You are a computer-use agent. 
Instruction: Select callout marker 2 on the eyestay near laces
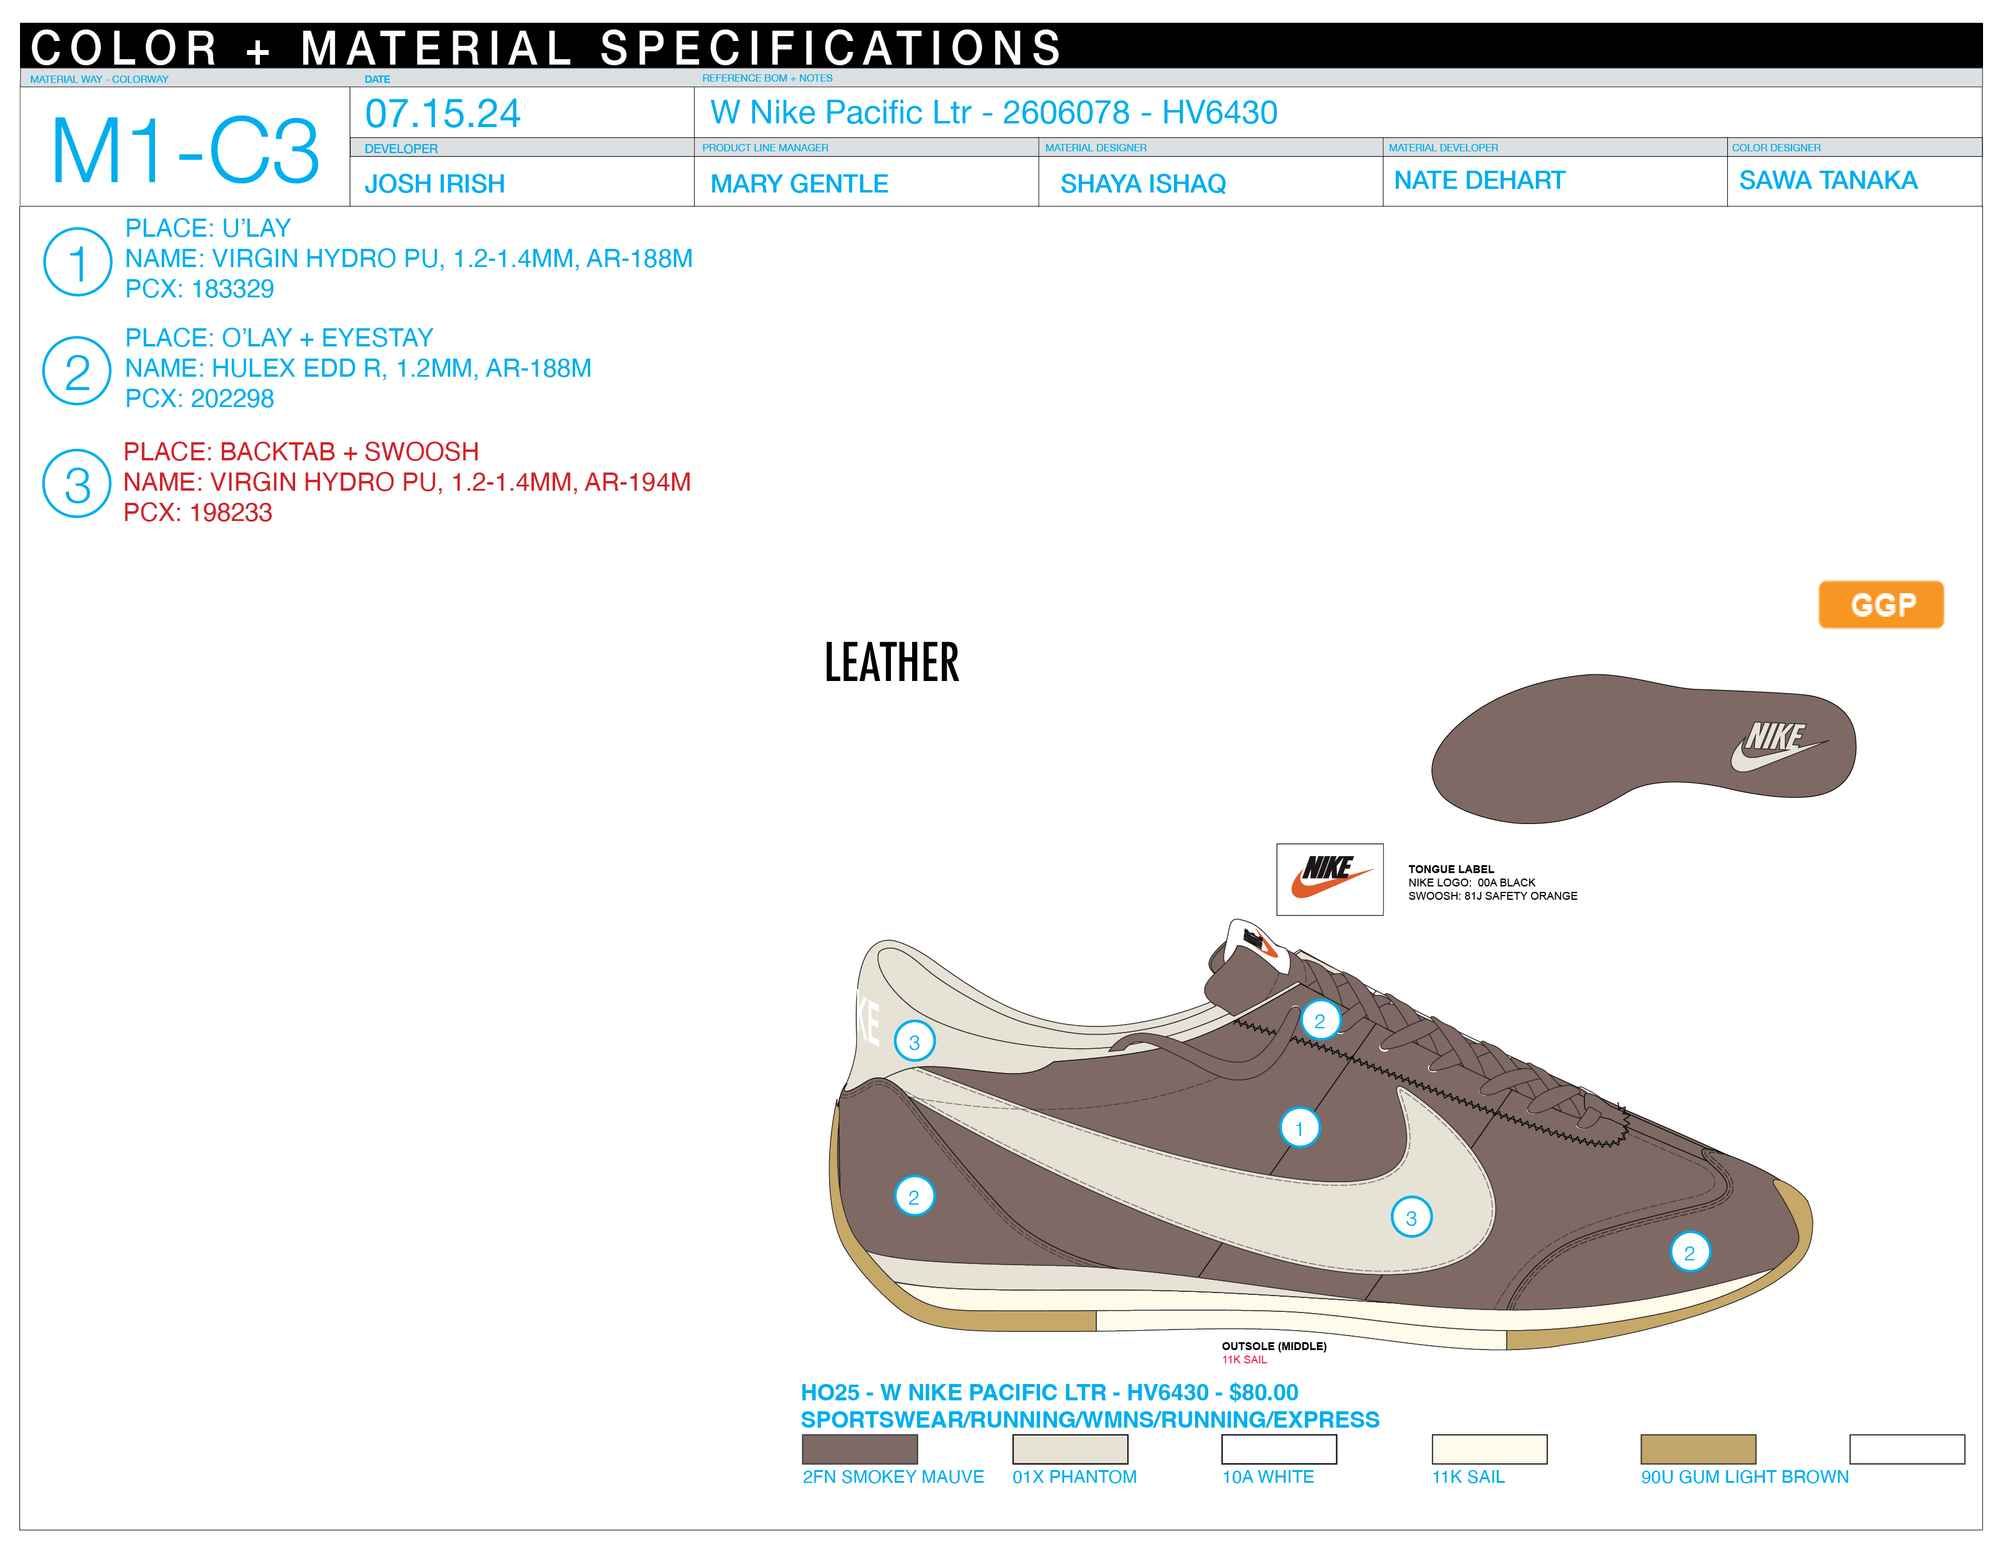pos(1320,1021)
